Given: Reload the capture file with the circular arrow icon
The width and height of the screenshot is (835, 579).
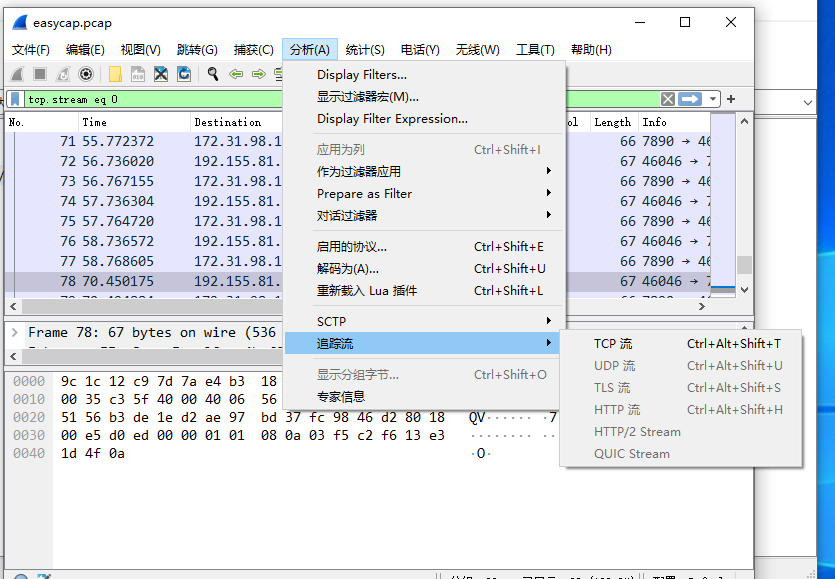Looking at the screenshot, I should point(184,74).
